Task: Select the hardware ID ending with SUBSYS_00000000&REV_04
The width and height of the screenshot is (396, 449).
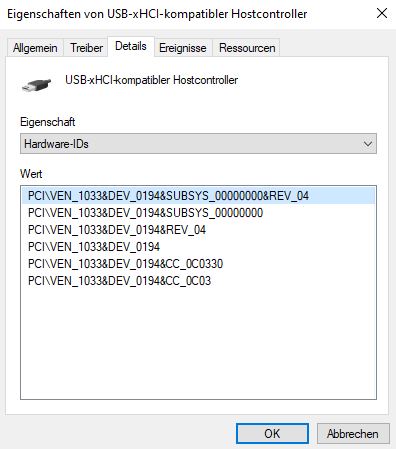Action: coord(199,196)
